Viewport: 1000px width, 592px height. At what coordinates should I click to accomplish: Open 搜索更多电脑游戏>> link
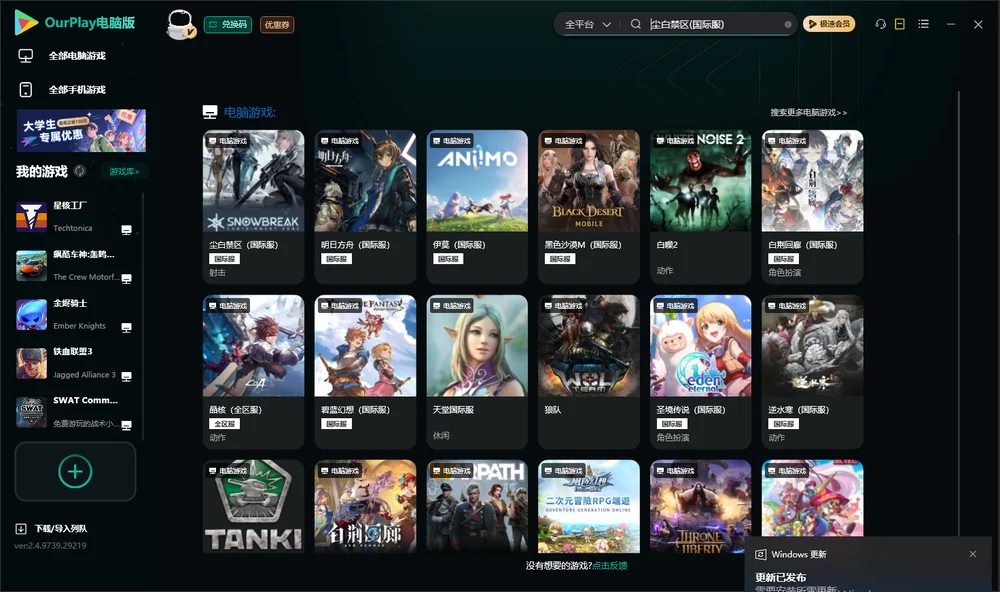pyautogui.click(x=808, y=112)
